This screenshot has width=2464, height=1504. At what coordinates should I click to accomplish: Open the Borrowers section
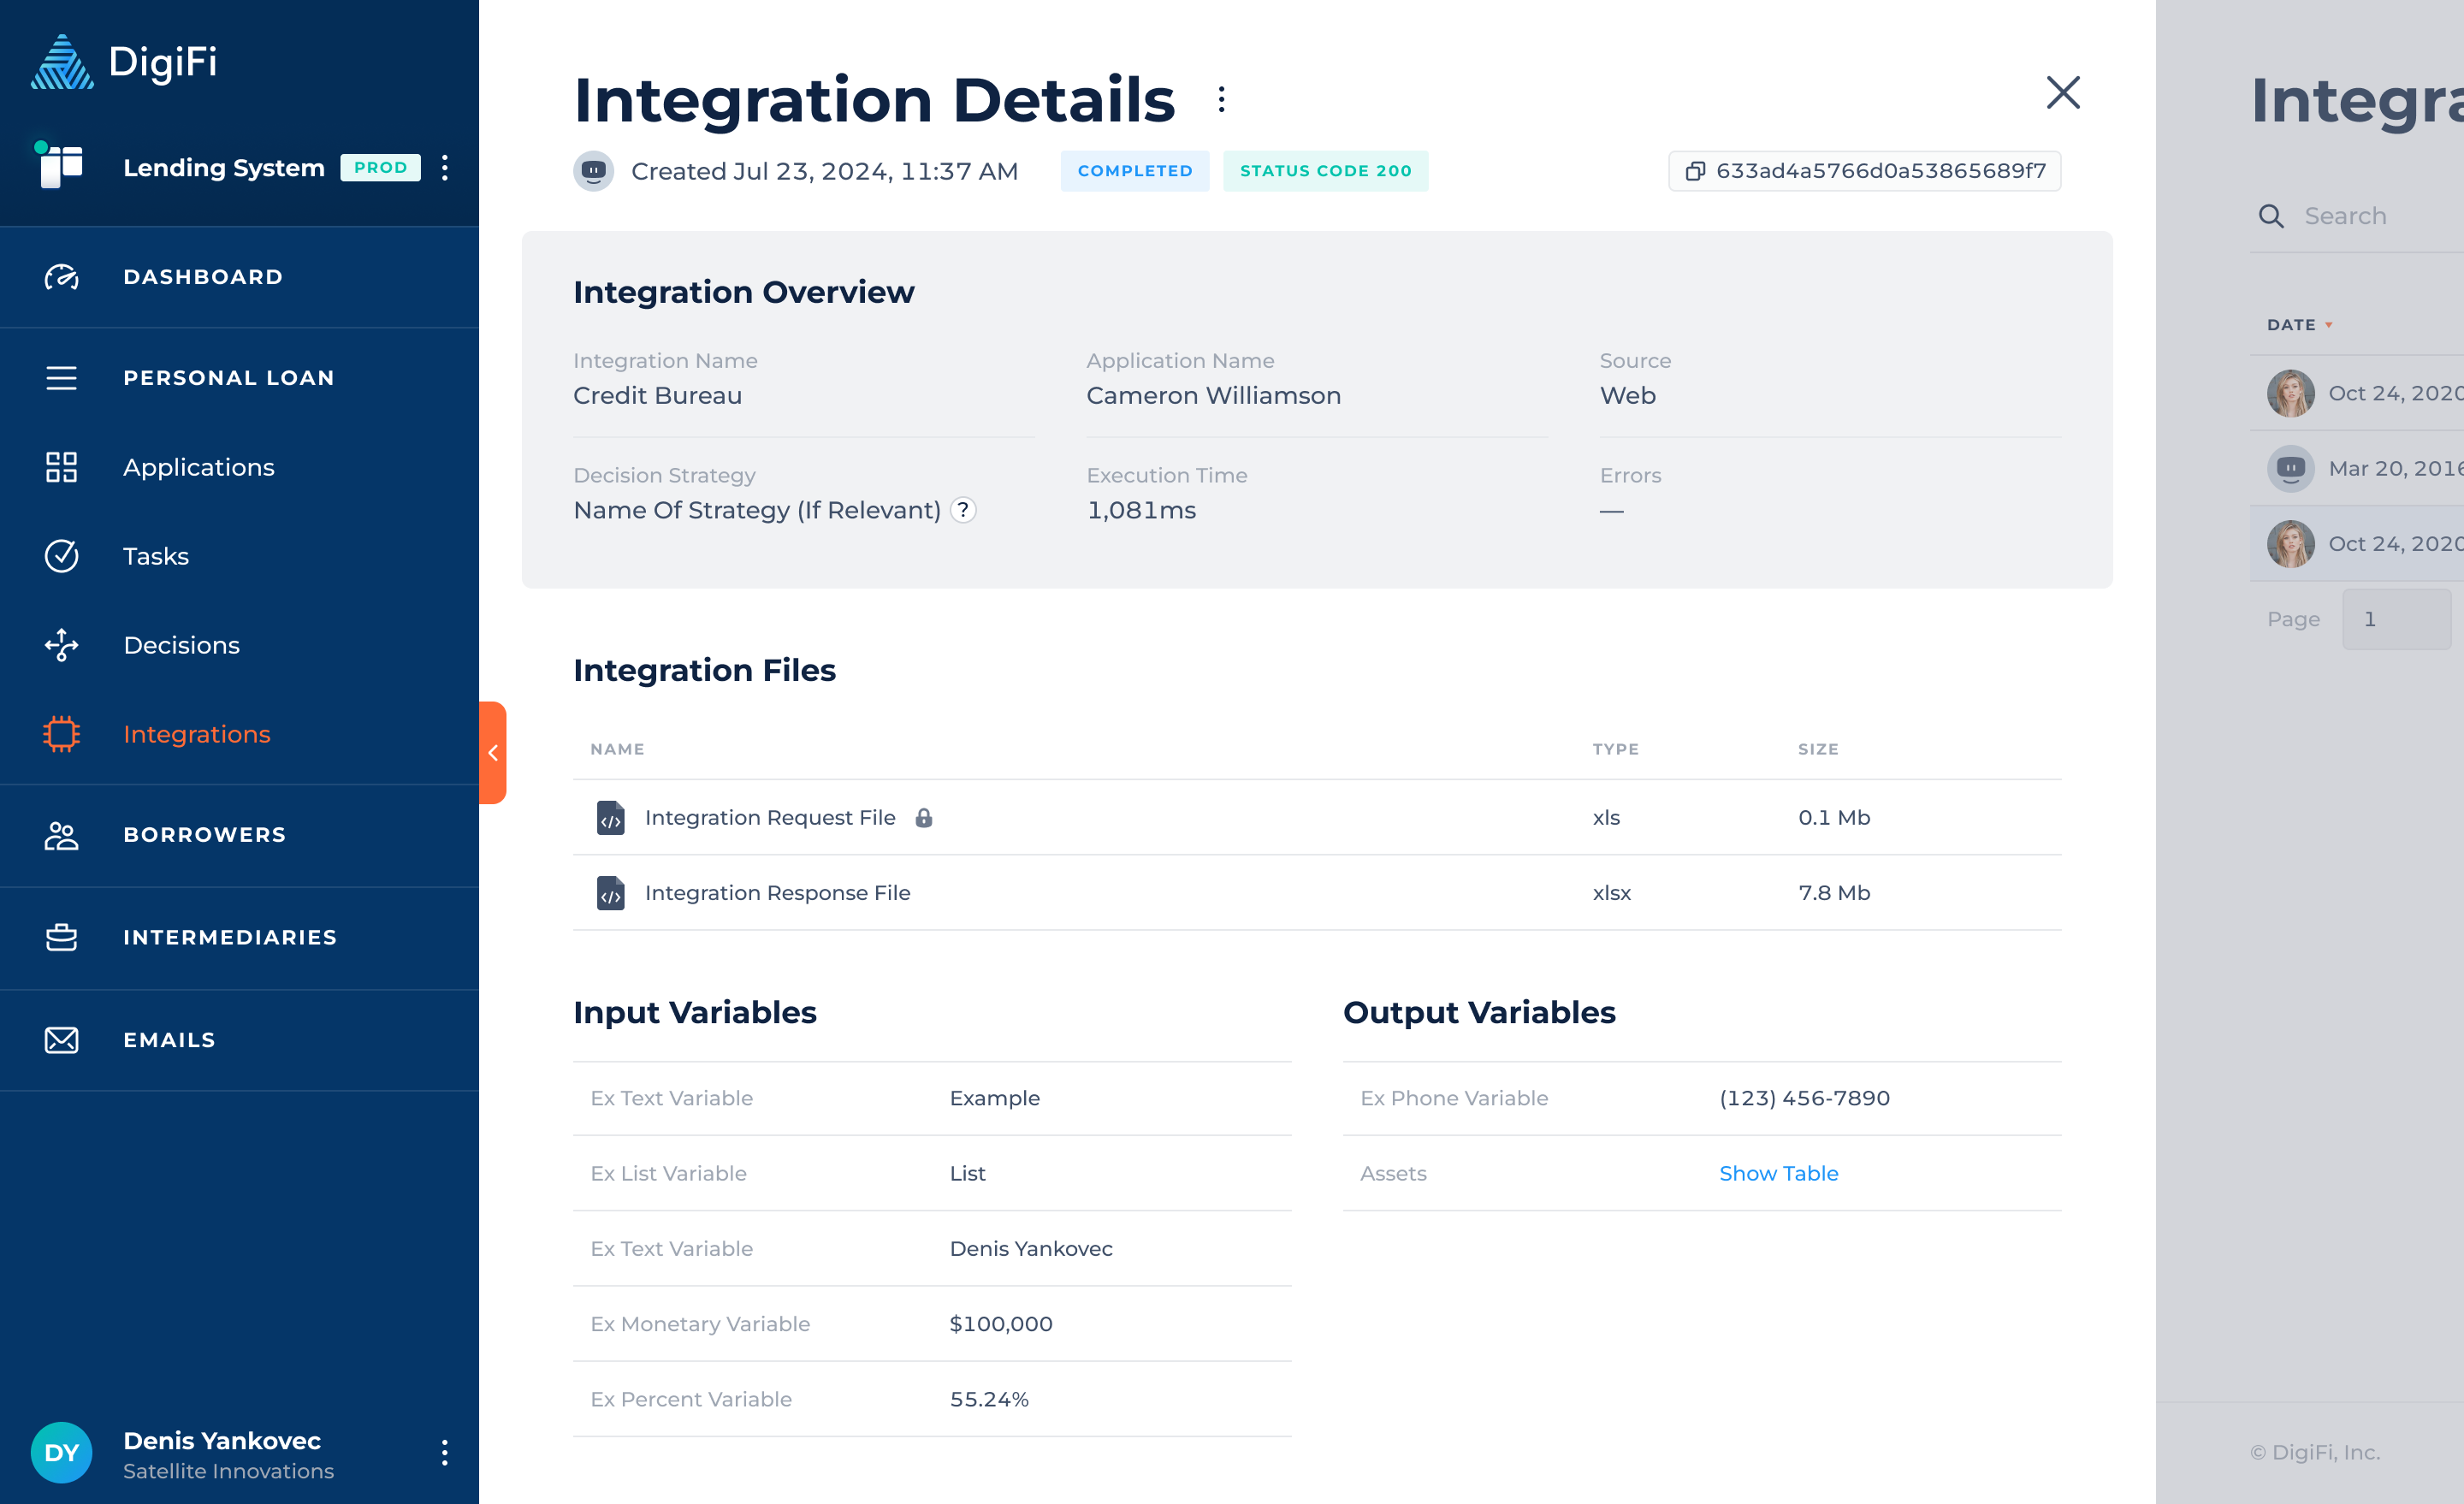[x=204, y=835]
